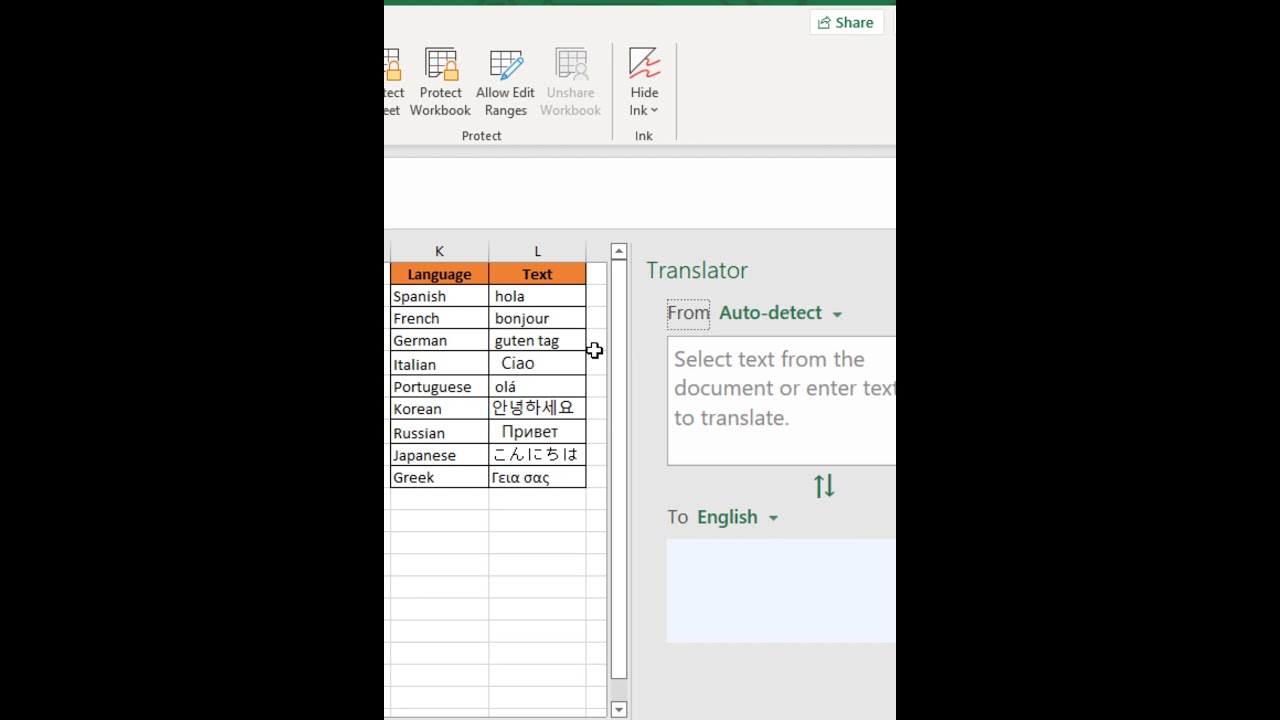Click the Hide Ink pen icon
The image size is (1280, 720).
pos(645,63)
